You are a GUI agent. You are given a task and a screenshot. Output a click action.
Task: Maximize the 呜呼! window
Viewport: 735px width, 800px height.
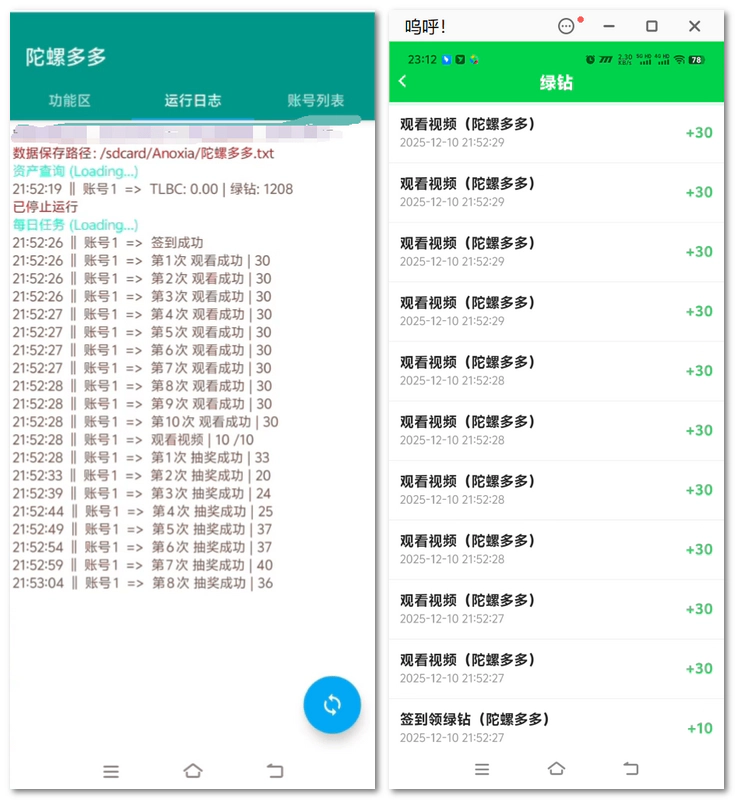(651, 27)
